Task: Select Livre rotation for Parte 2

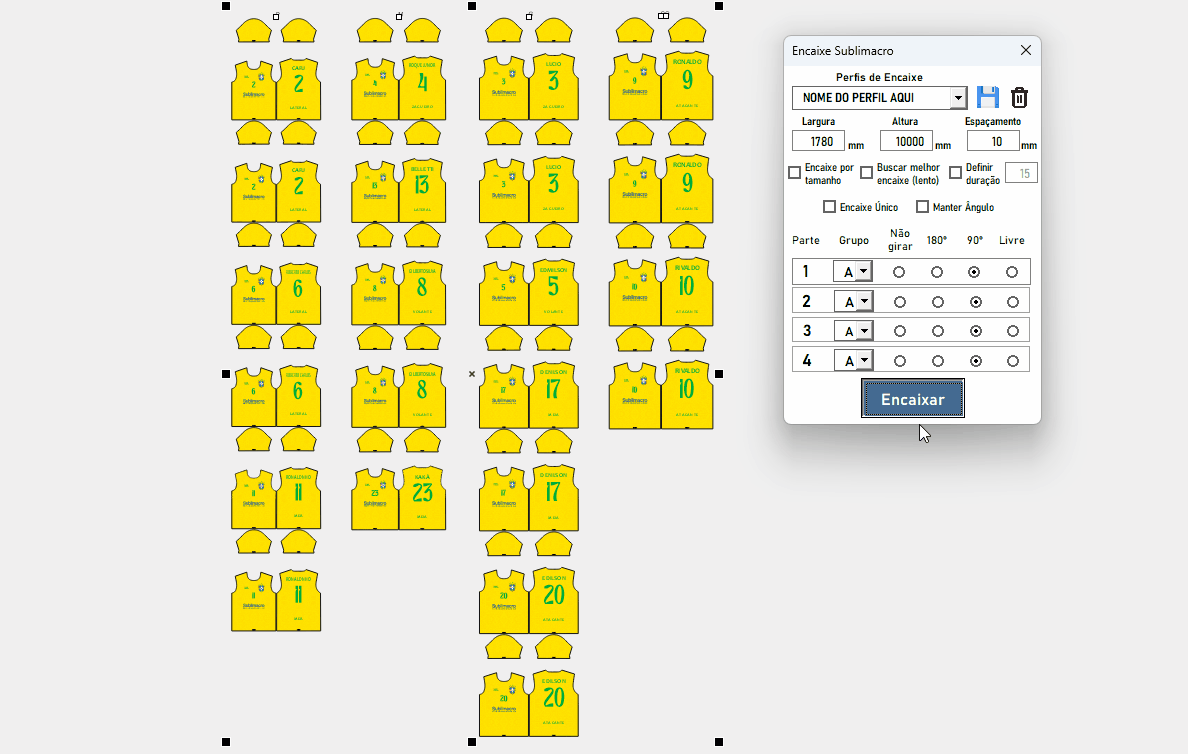Action: pos(1013,302)
